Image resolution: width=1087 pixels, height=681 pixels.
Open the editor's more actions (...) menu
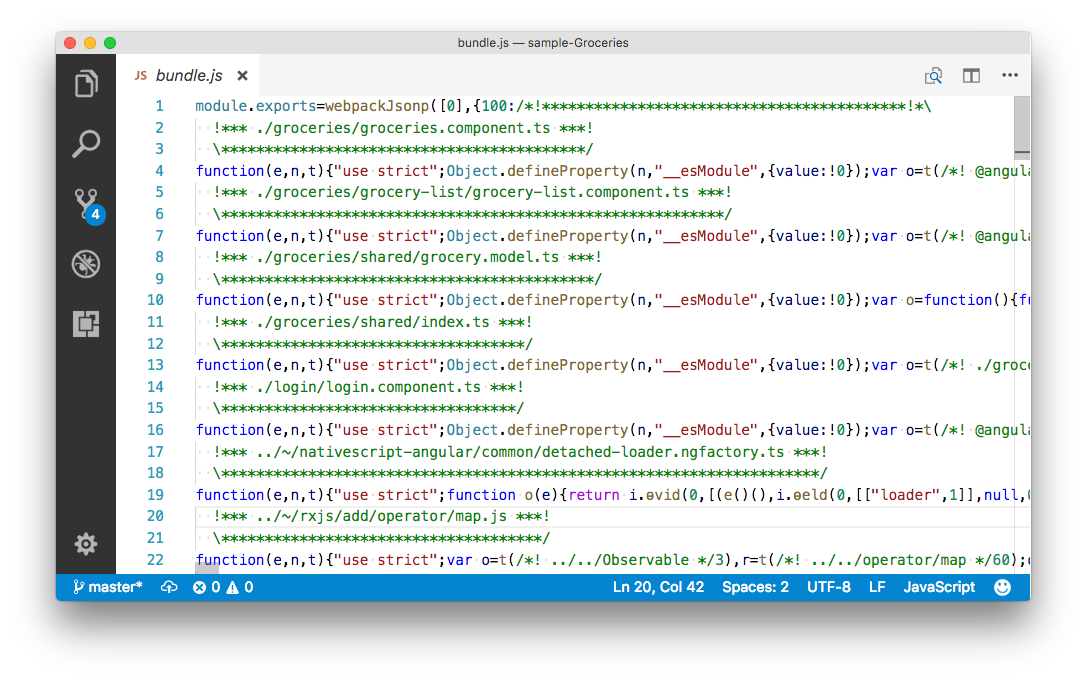(1010, 75)
